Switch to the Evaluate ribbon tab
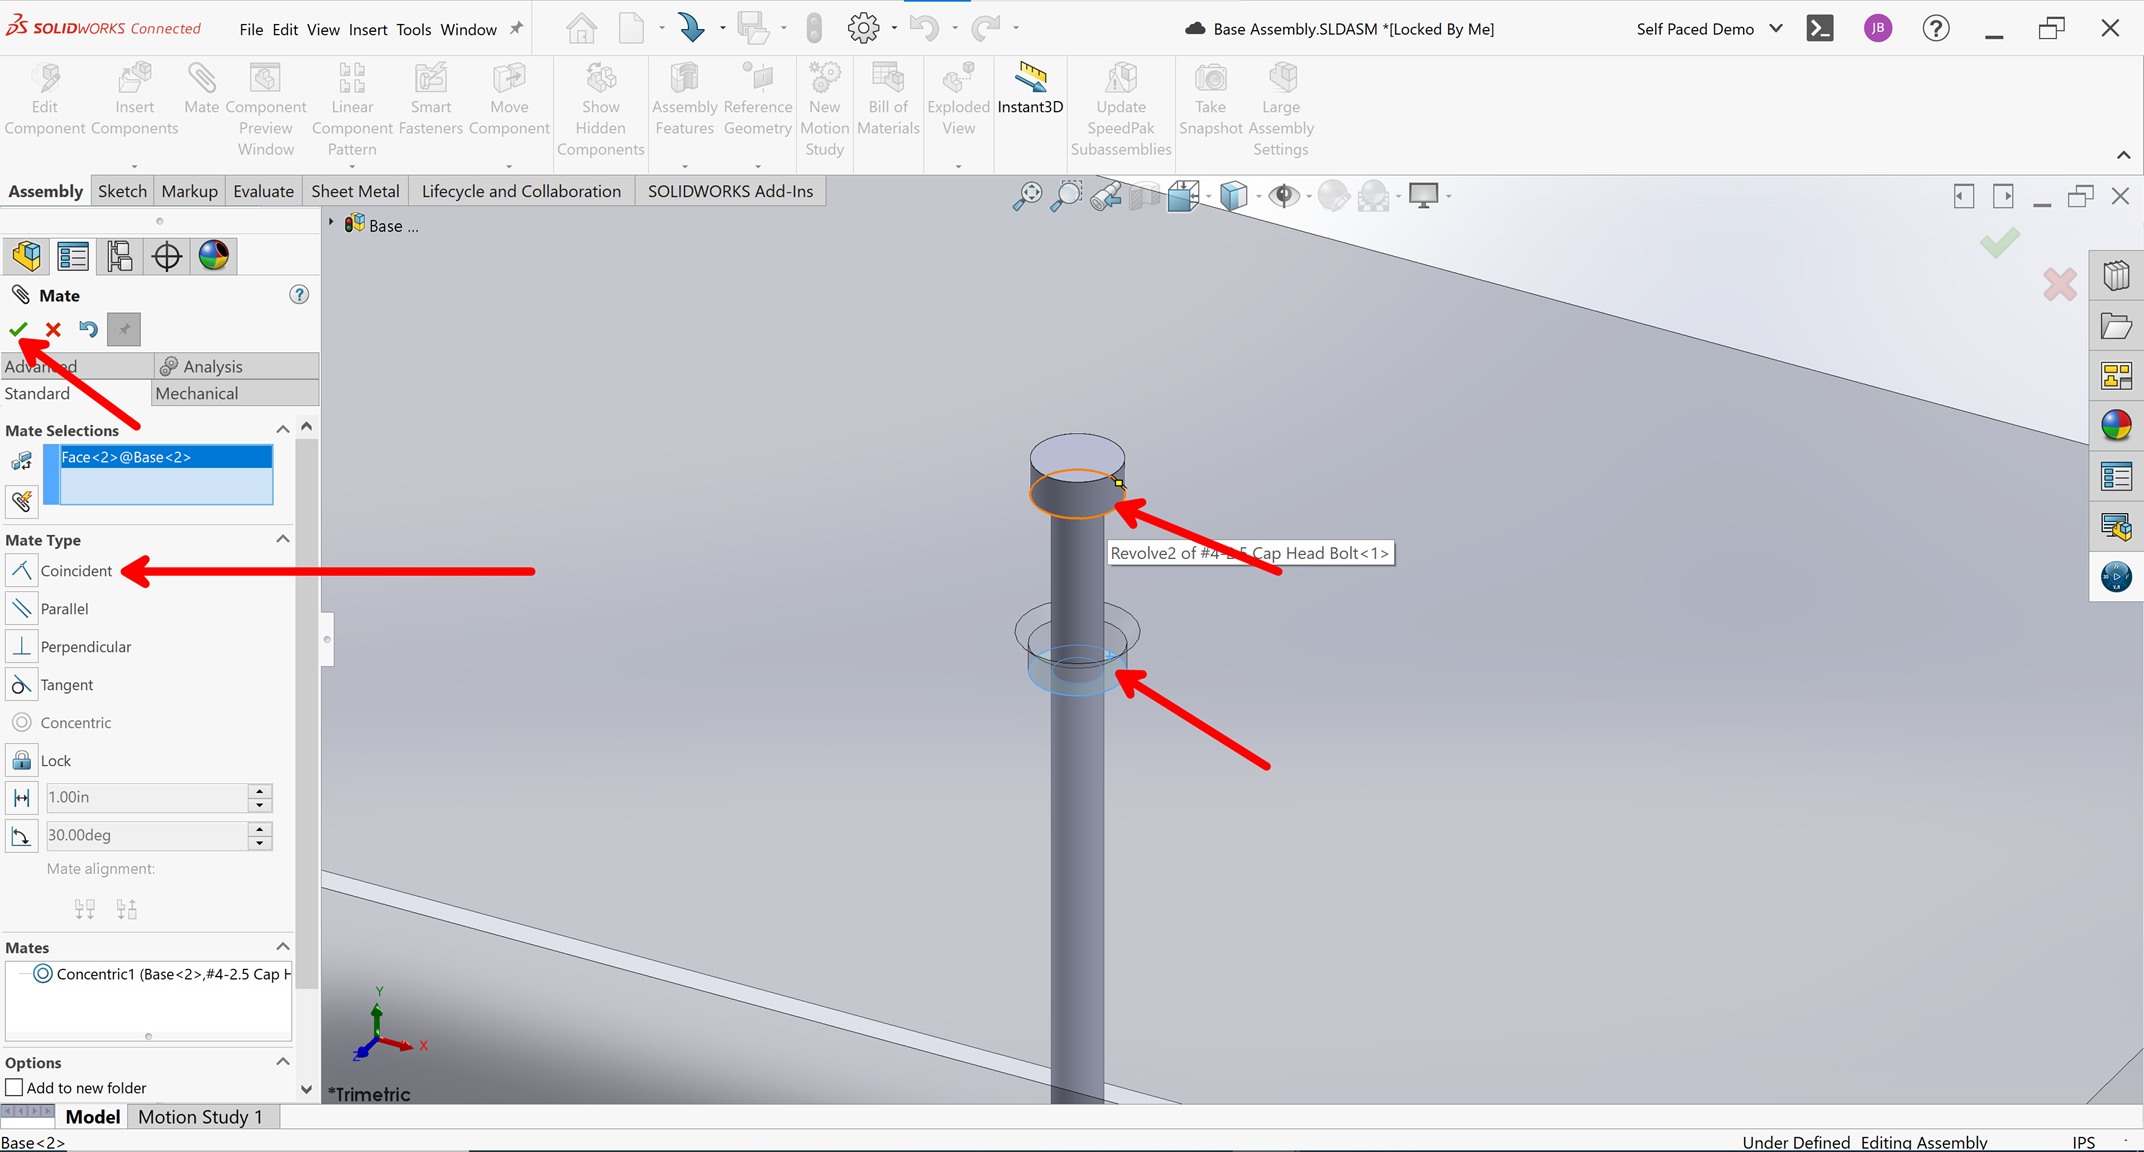2144x1152 pixels. [x=263, y=191]
